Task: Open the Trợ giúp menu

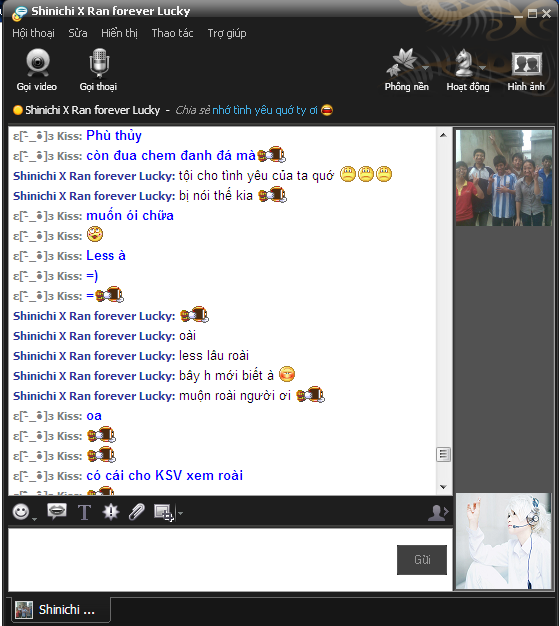Action: click(227, 33)
